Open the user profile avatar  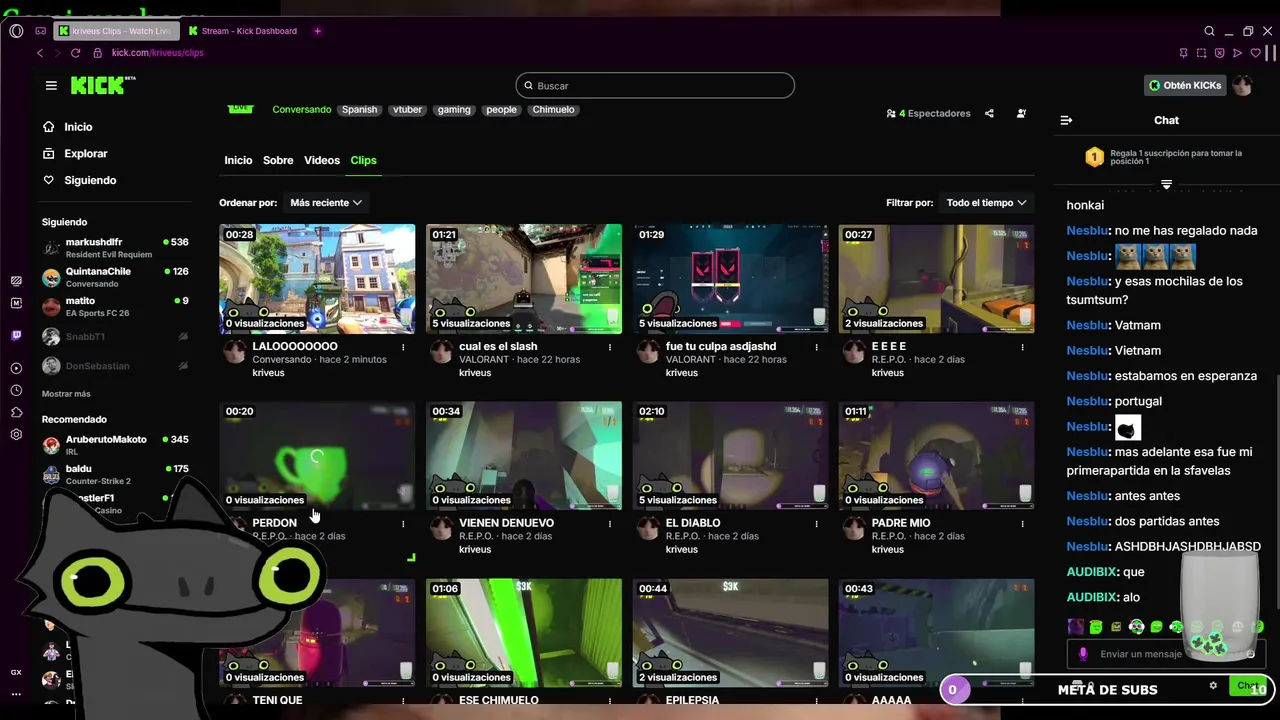point(1242,86)
